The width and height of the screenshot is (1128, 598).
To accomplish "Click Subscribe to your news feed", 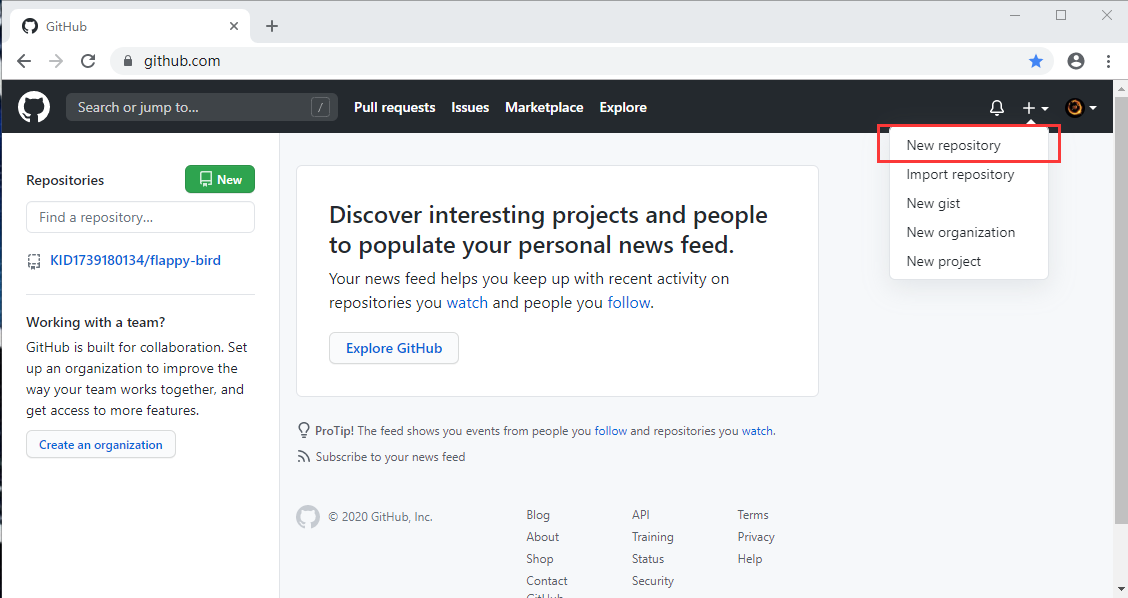I will pyautogui.click(x=390, y=457).
